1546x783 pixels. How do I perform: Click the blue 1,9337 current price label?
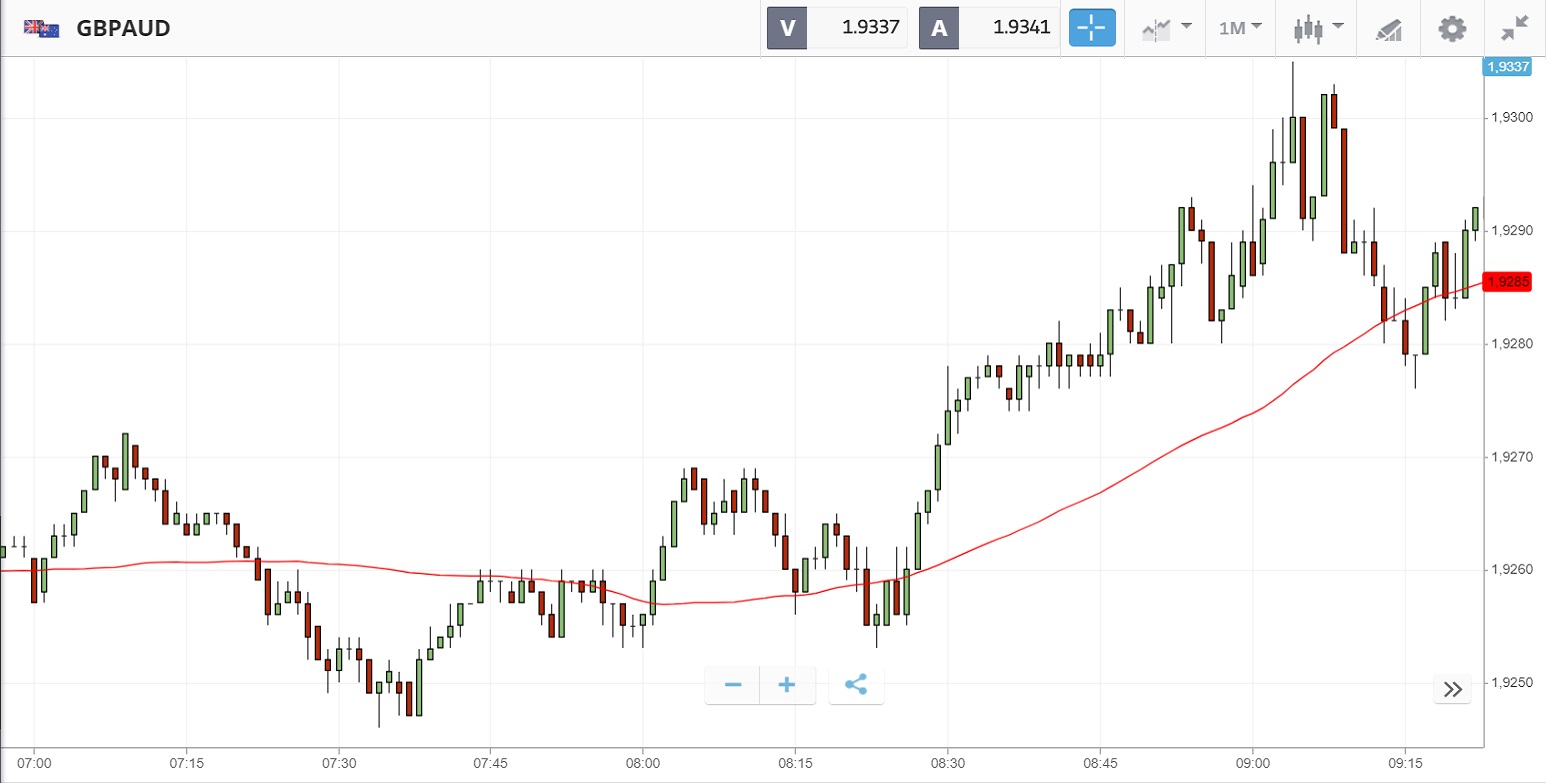pyautogui.click(x=1507, y=67)
